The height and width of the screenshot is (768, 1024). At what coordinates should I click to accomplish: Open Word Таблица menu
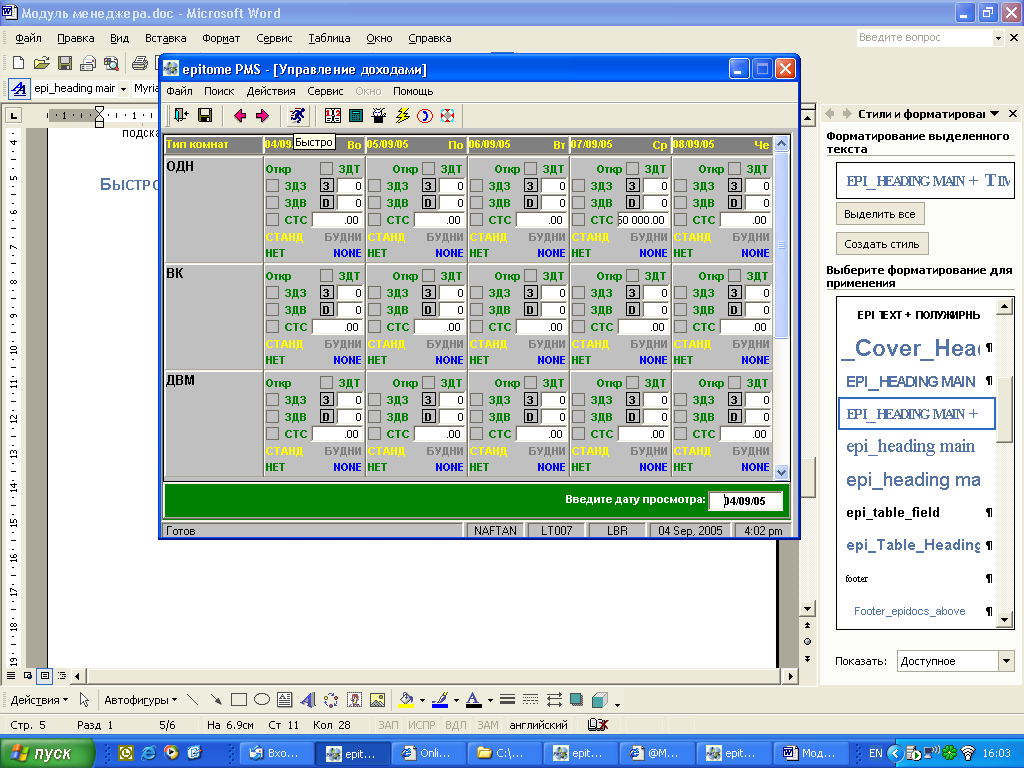[329, 38]
